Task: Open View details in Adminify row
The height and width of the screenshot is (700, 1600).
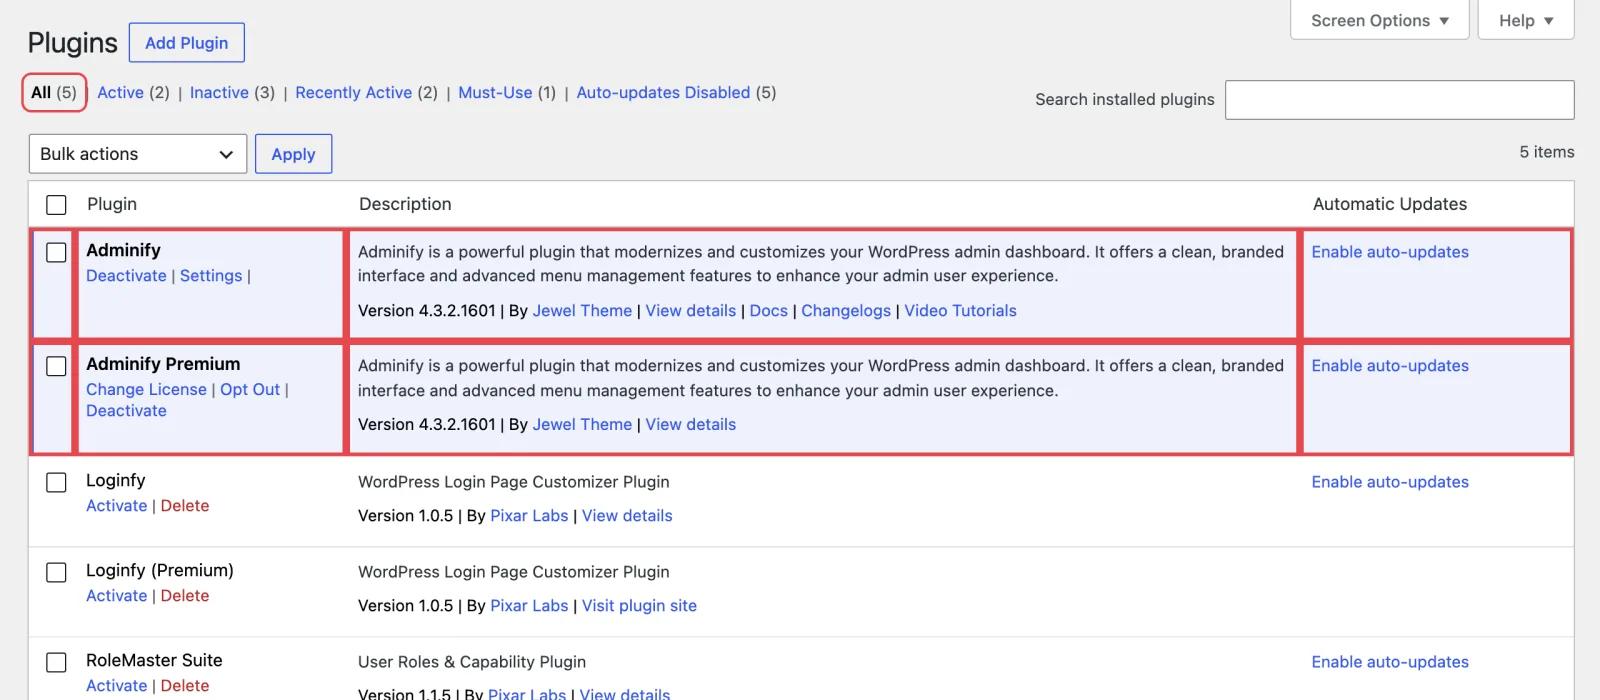Action: click(690, 311)
